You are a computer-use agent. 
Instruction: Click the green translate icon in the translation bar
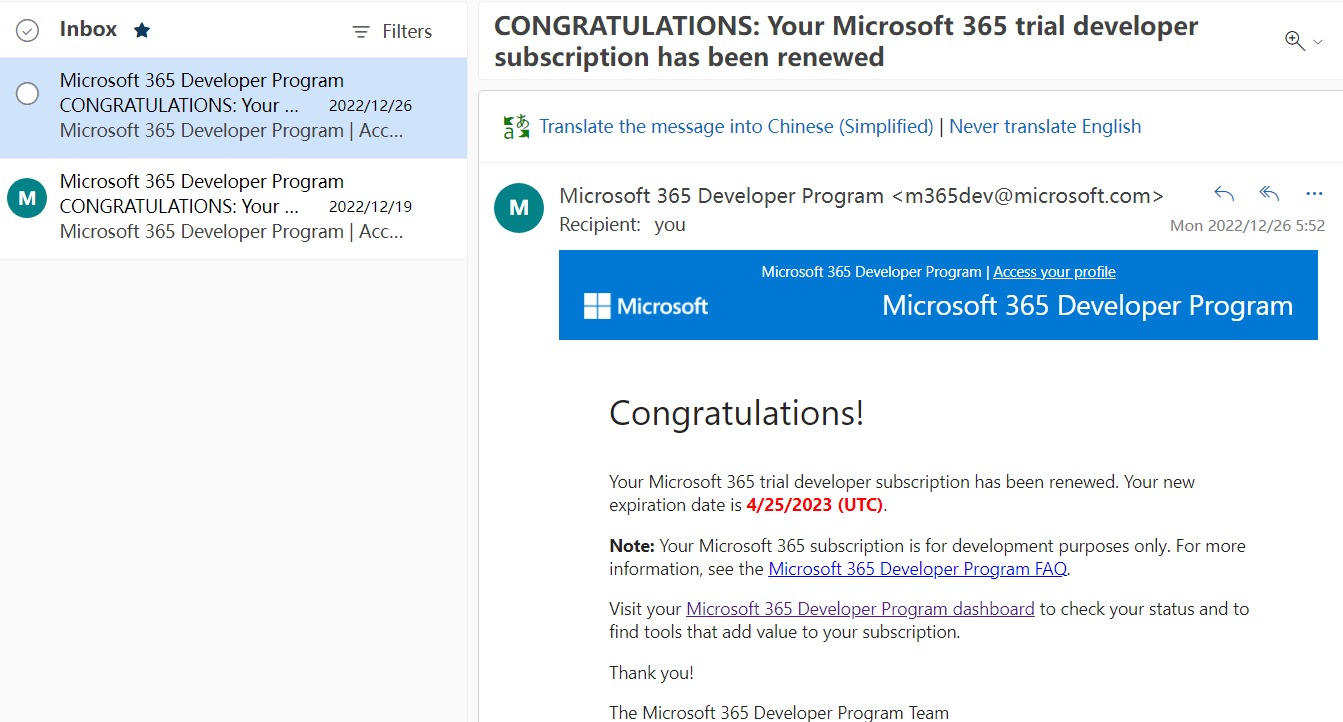coord(515,125)
